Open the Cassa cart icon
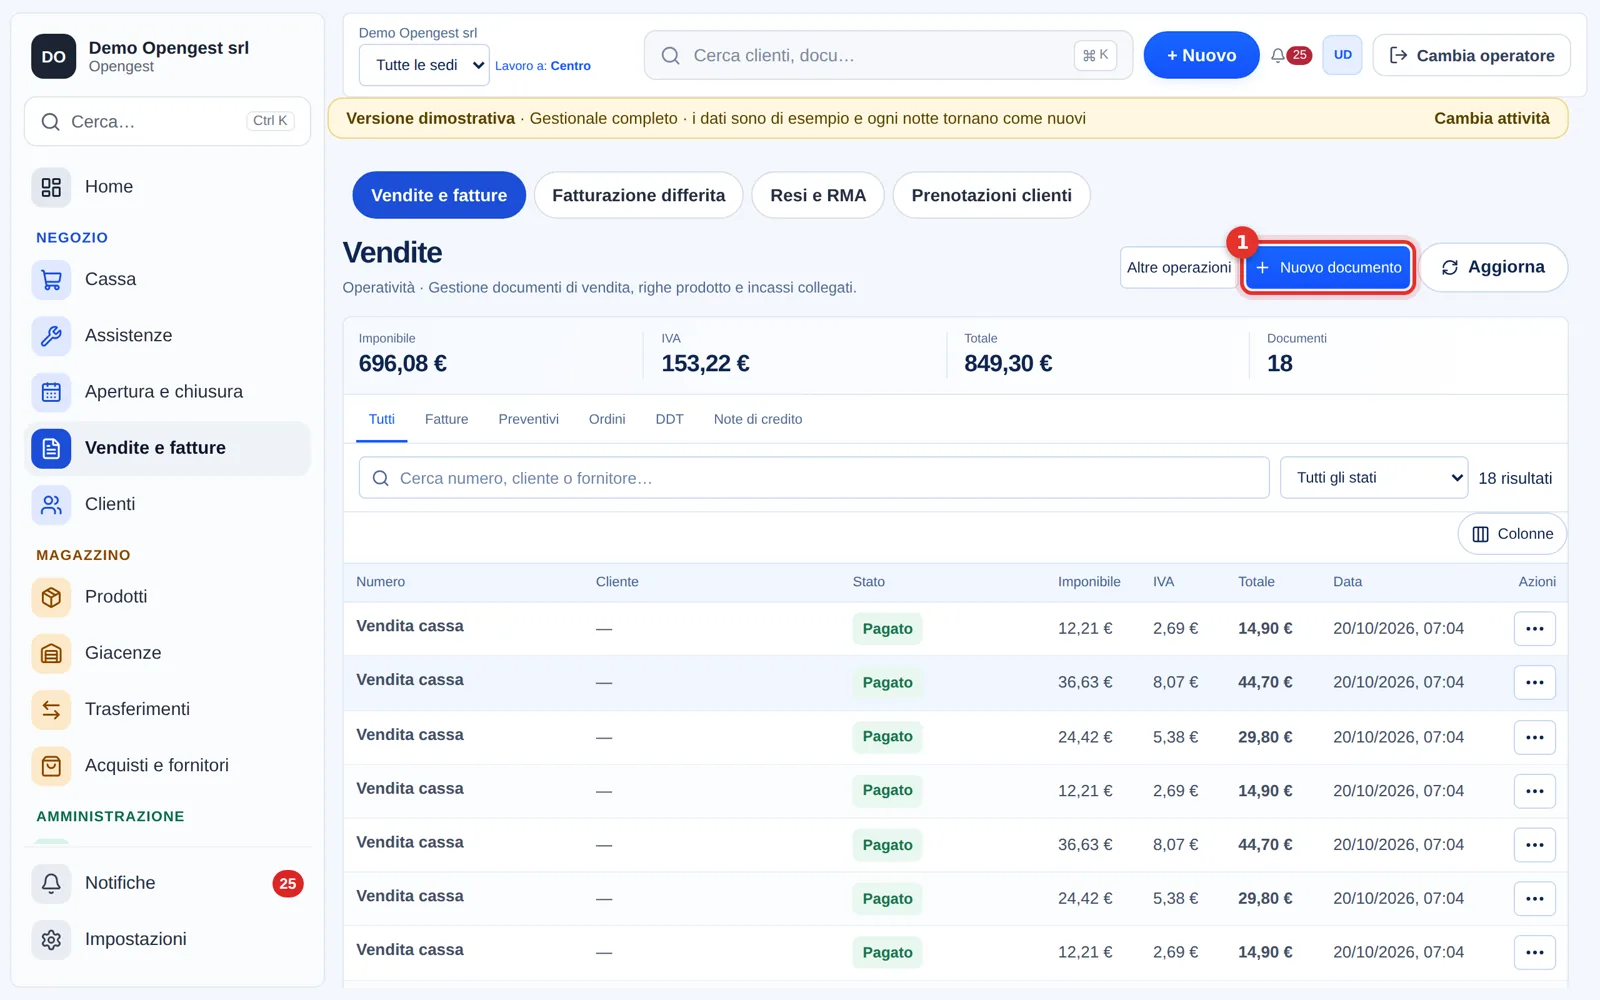1600x1000 pixels. coord(51,280)
